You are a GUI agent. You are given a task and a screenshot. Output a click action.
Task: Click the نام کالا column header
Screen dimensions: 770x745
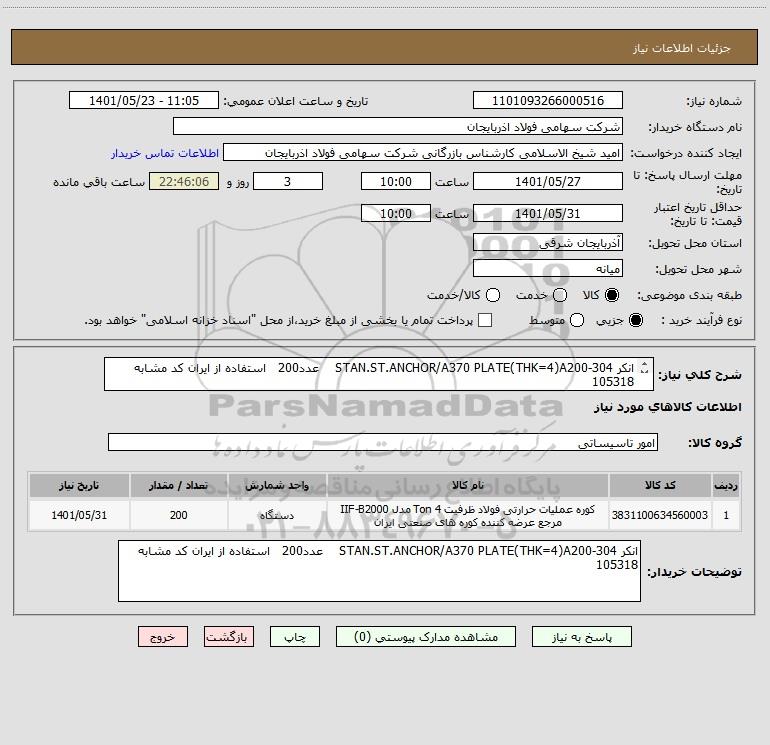468,485
